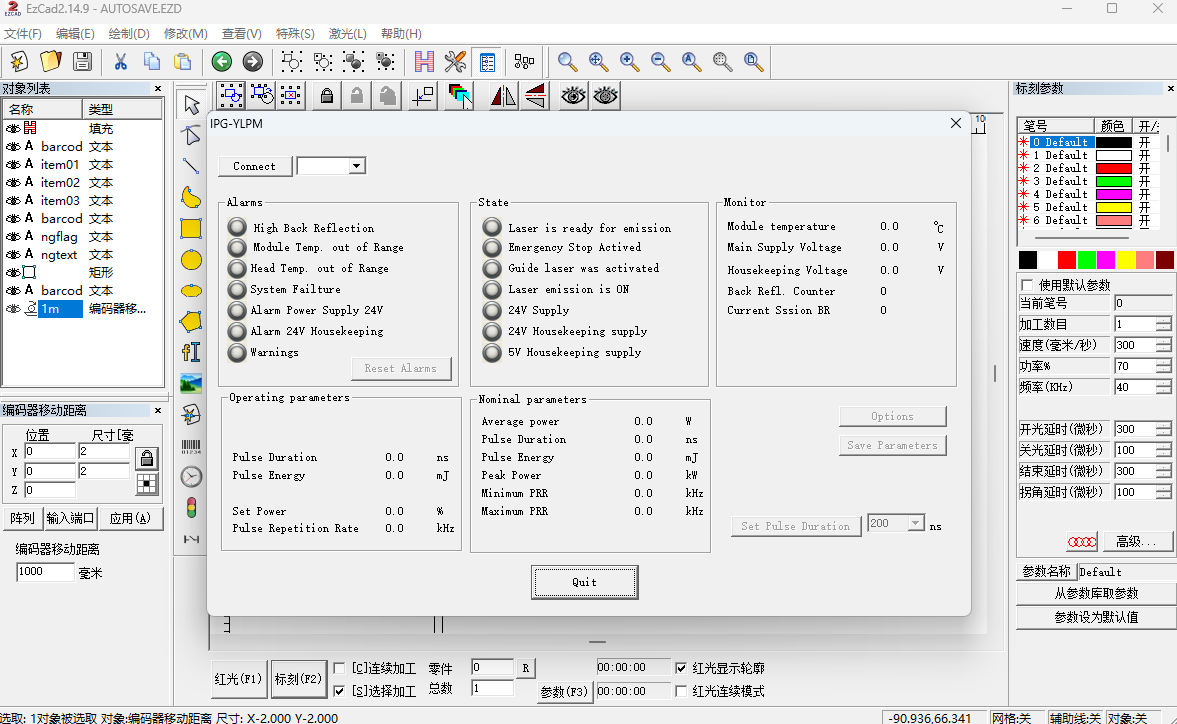Toggle visibility eye of ngflag row
Image resolution: width=1177 pixels, height=724 pixels.
point(13,236)
